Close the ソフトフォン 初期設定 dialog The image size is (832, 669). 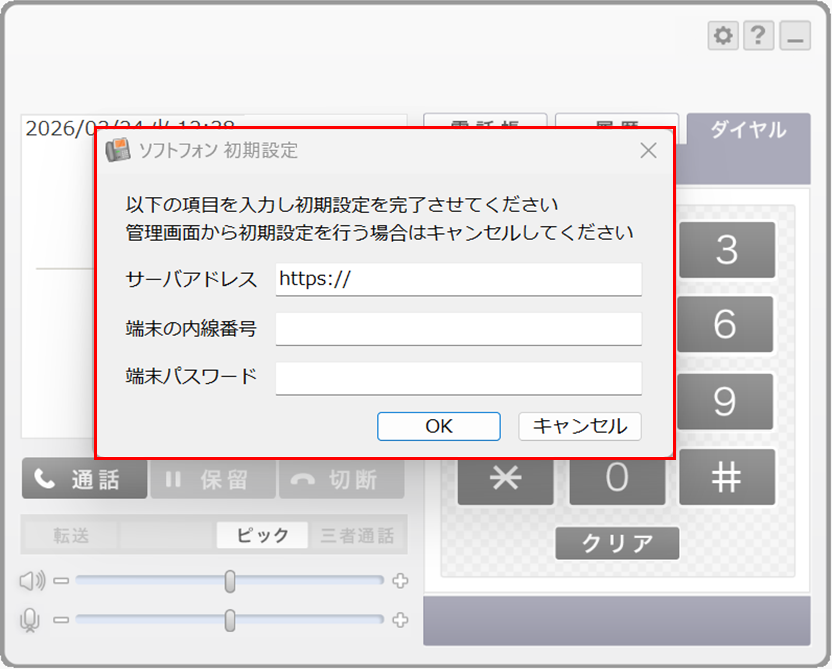[x=648, y=151]
